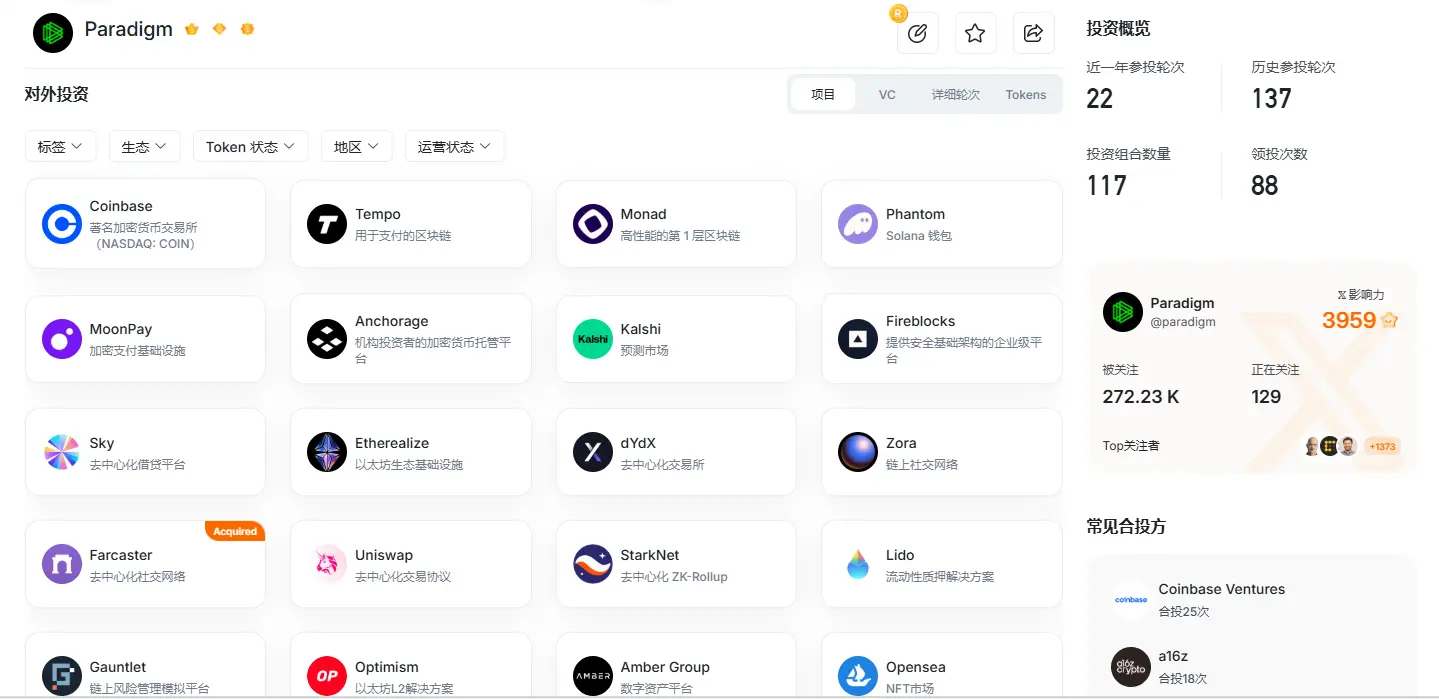Click the +1373 followers link

[x=1381, y=447]
